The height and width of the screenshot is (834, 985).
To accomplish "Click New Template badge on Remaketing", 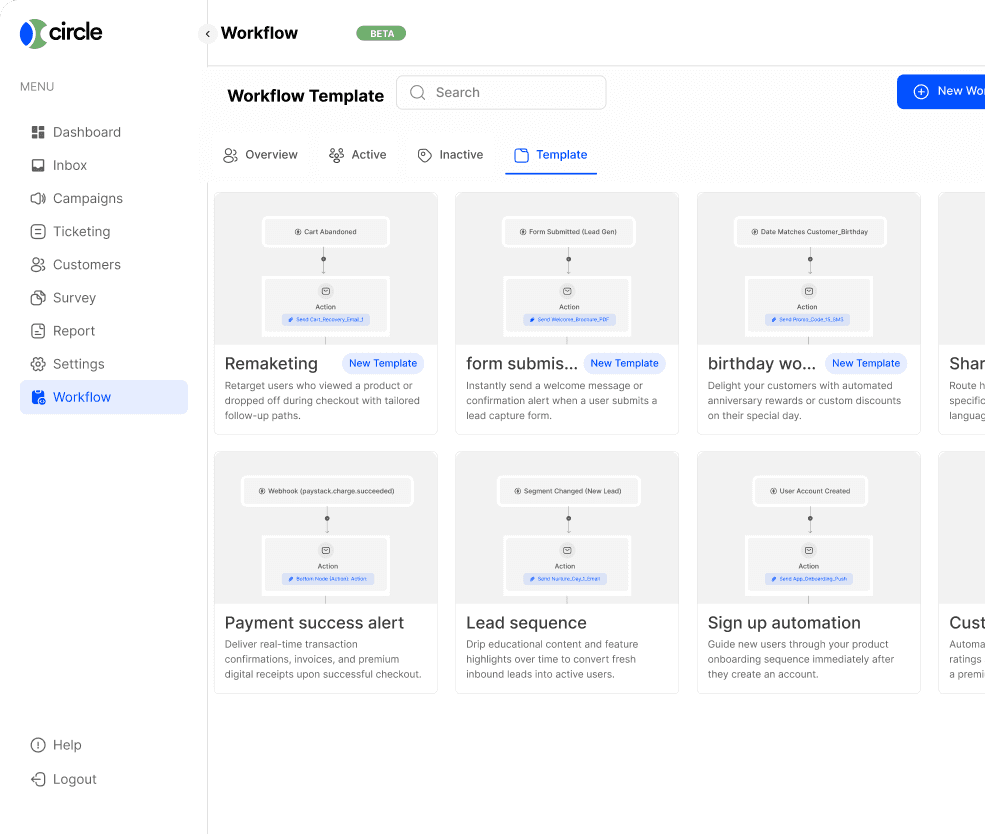I will 383,363.
